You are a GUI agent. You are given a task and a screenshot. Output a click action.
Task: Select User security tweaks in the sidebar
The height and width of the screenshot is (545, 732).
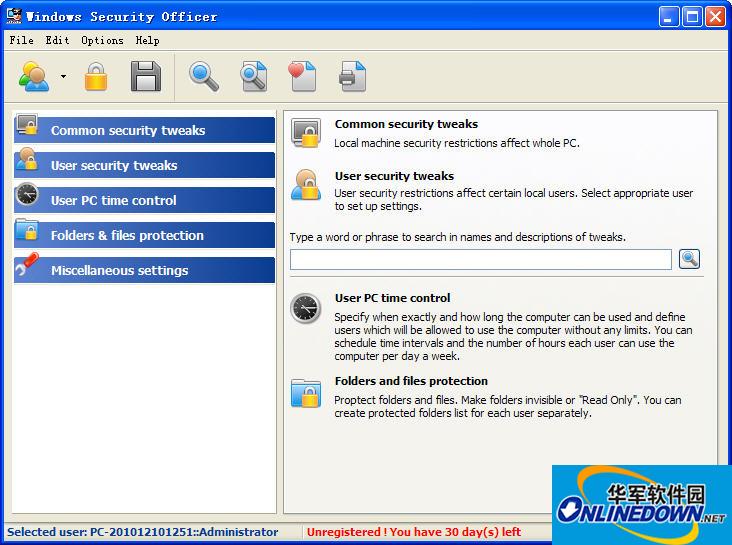click(144, 165)
